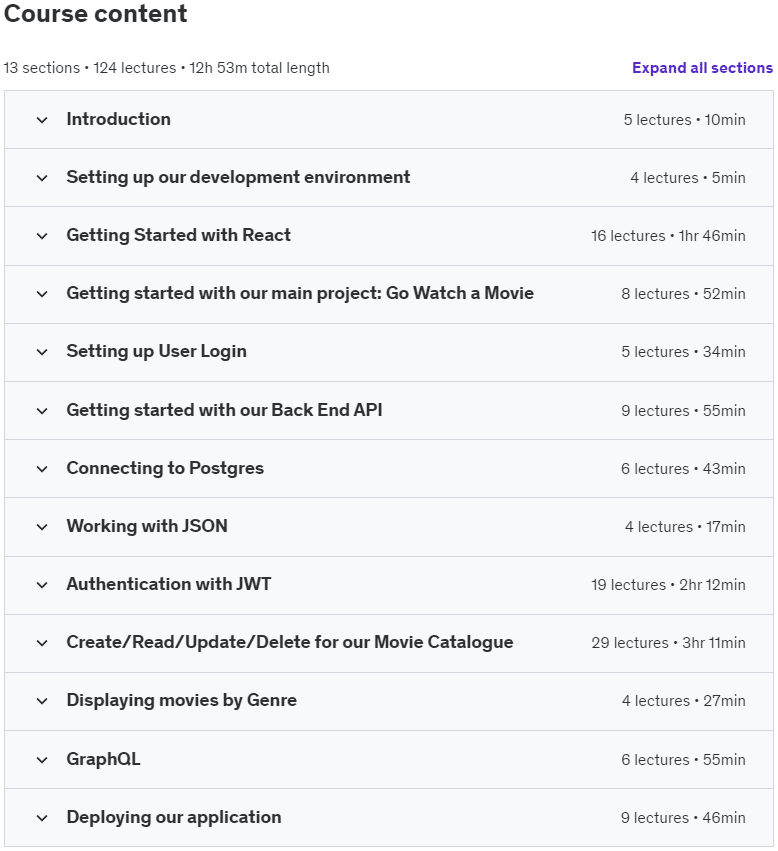The image size is (778, 851).
Task: Click the Connecting to Postgres chevron icon
Action: tap(42, 469)
